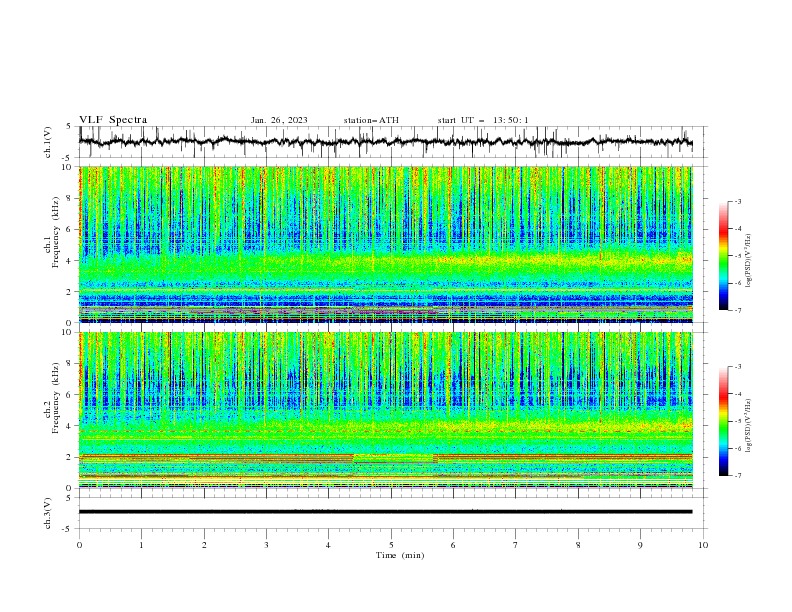Click the lower color scale bar for ch.2

(x=723, y=421)
